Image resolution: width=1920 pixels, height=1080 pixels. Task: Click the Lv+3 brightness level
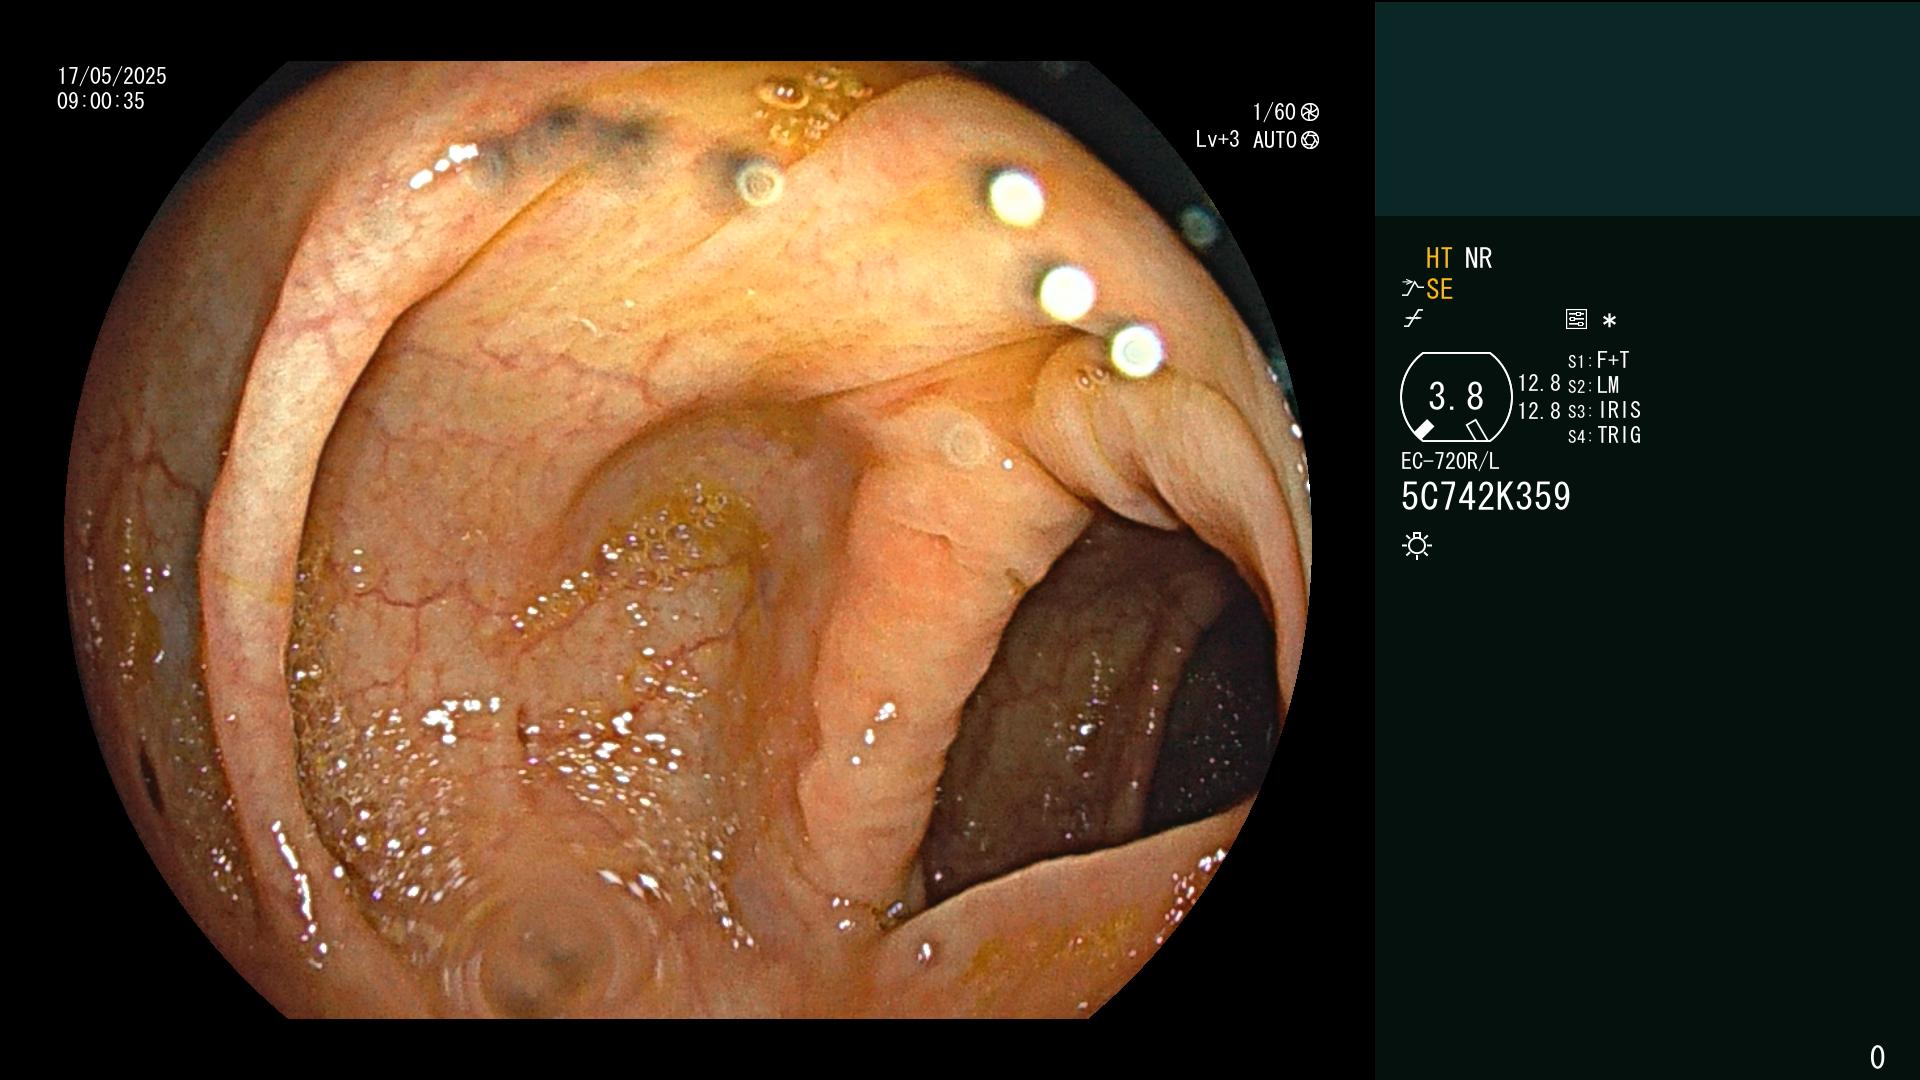[1217, 140]
